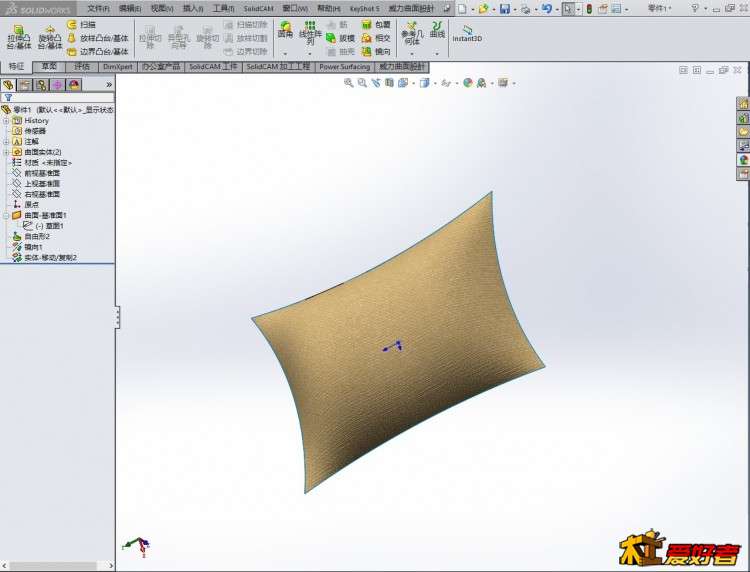This screenshot has height=572, width=750.
Task: Select the 拉伸凸台/基体 extrude boss tool
Action: pyautogui.click(x=19, y=37)
